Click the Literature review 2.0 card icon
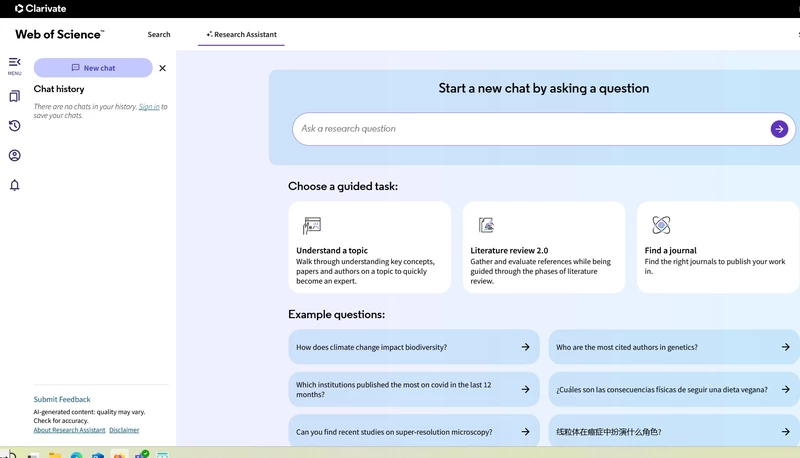 point(486,225)
